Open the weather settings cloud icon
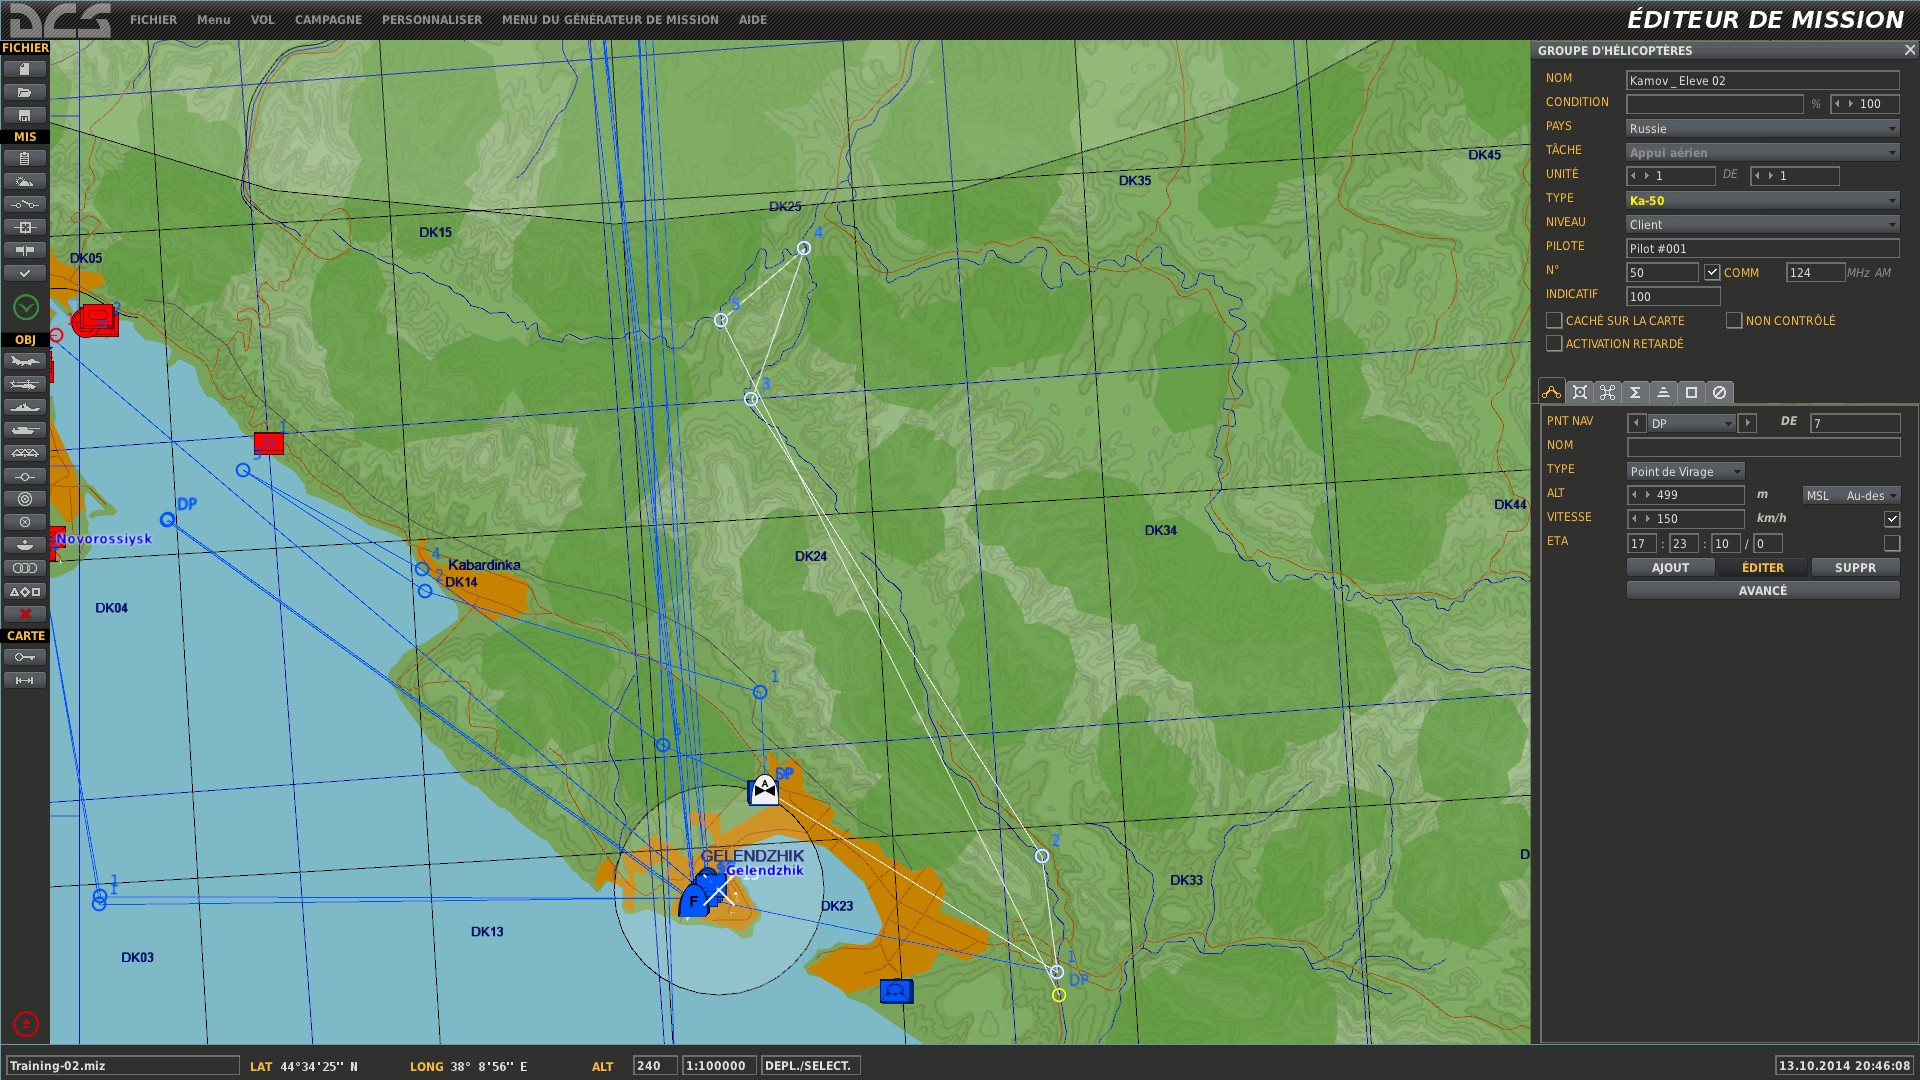The height and width of the screenshot is (1080, 1920). tap(25, 181)
